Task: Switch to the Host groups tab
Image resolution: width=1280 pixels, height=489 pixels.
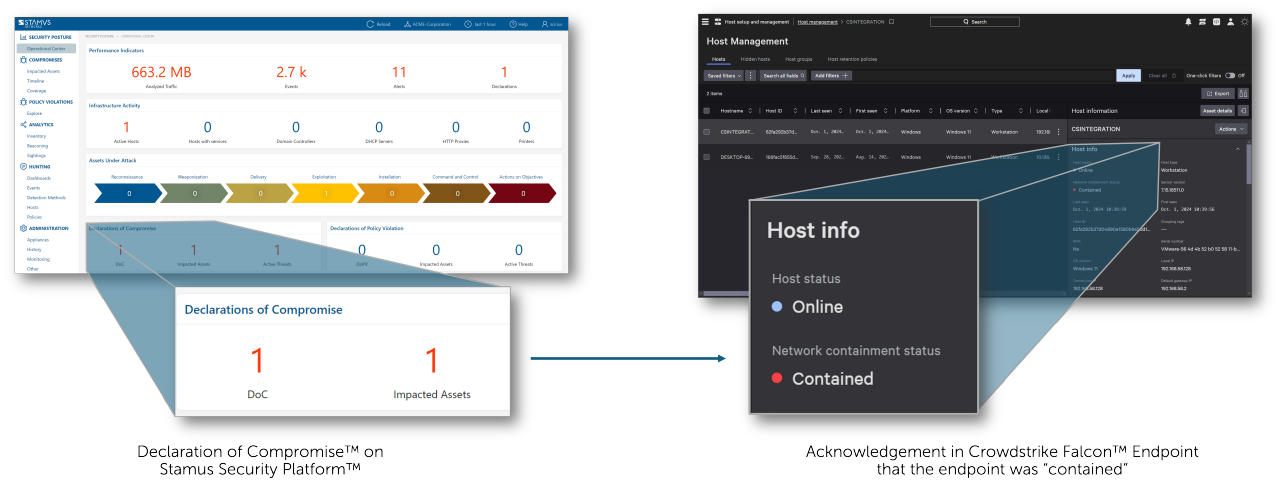Action: pyautogui.click(x=799, y=59)
